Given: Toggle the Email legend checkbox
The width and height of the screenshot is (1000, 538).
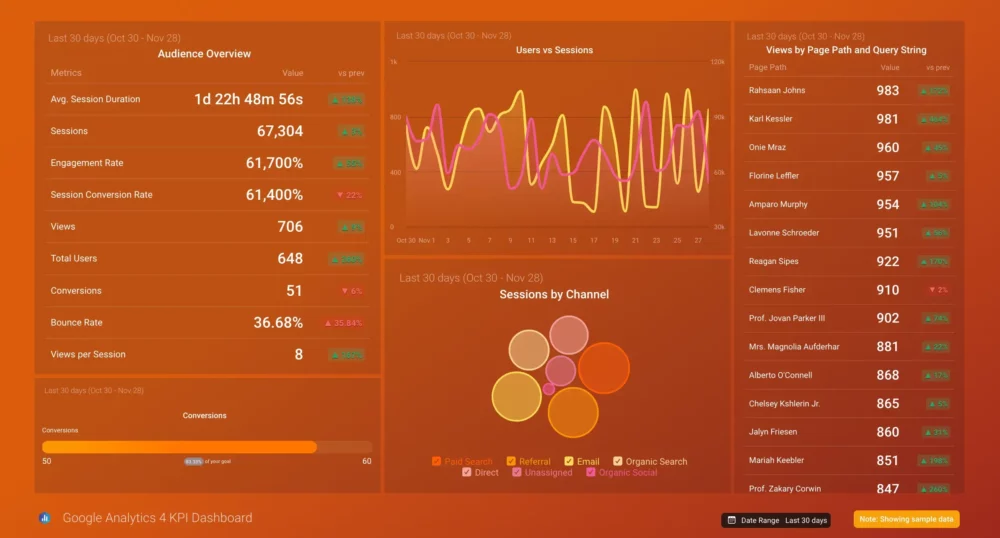Looking at the screenshot, I should [x=570, y=461].
